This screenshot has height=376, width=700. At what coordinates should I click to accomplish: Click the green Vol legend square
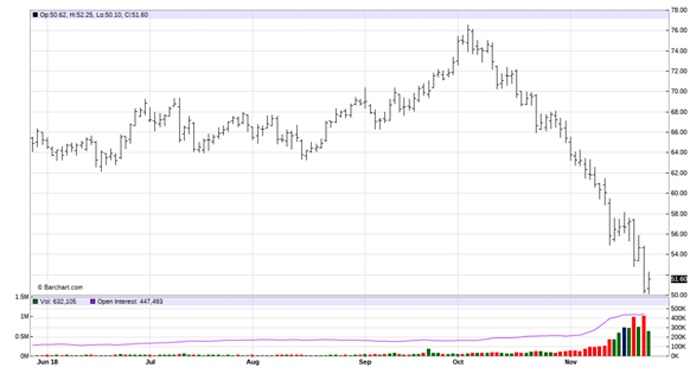[x=35, y=301]
